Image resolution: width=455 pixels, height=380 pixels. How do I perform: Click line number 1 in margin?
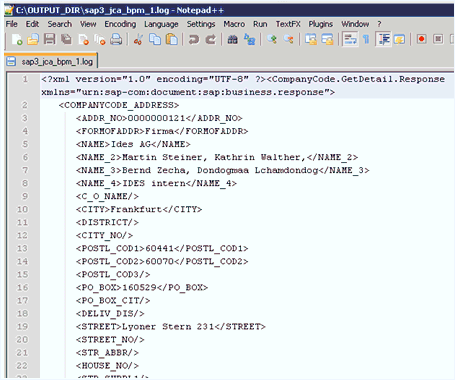25,79
